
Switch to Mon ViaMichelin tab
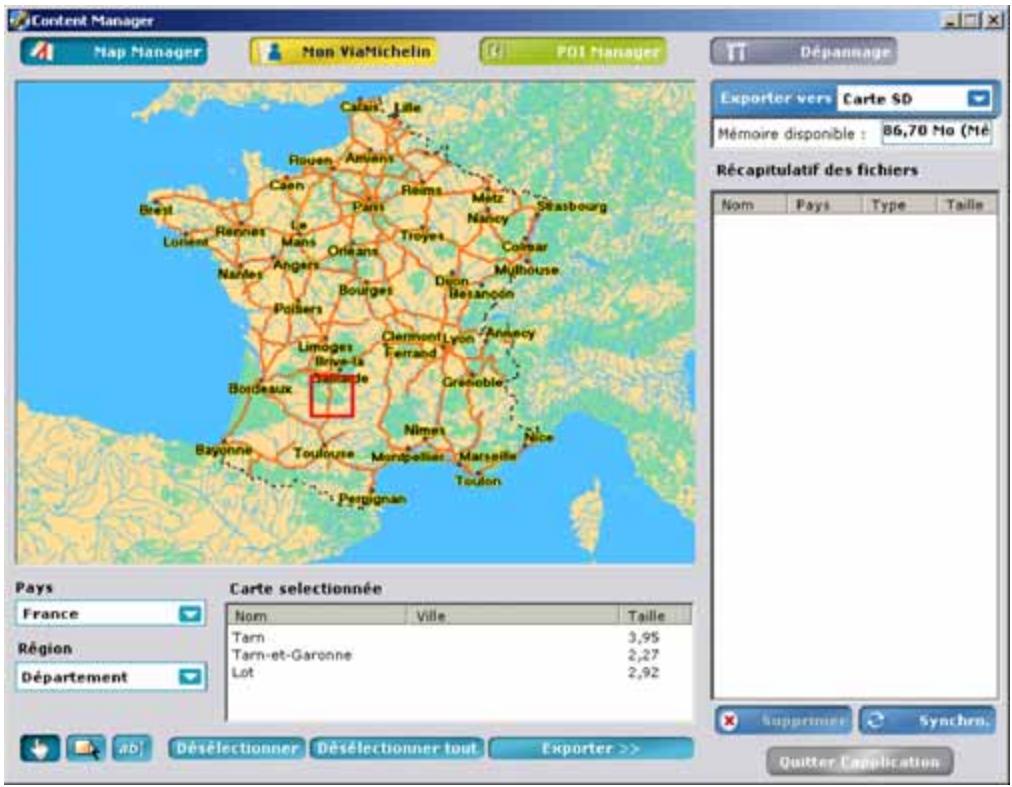pyautogui.click(x=344, y=52)
